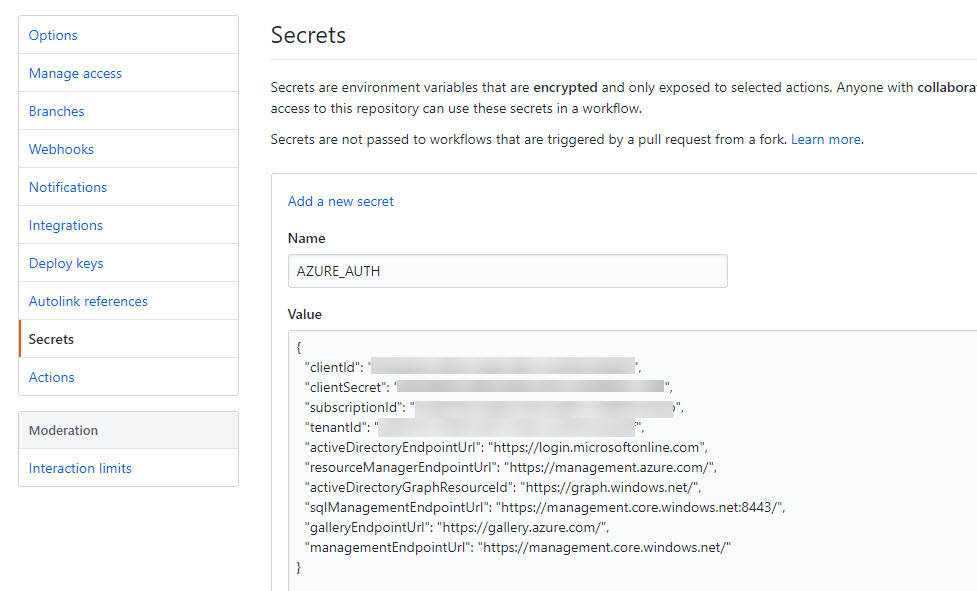Click the tenantId redacted value
The image size is (977, 591).
480,427
